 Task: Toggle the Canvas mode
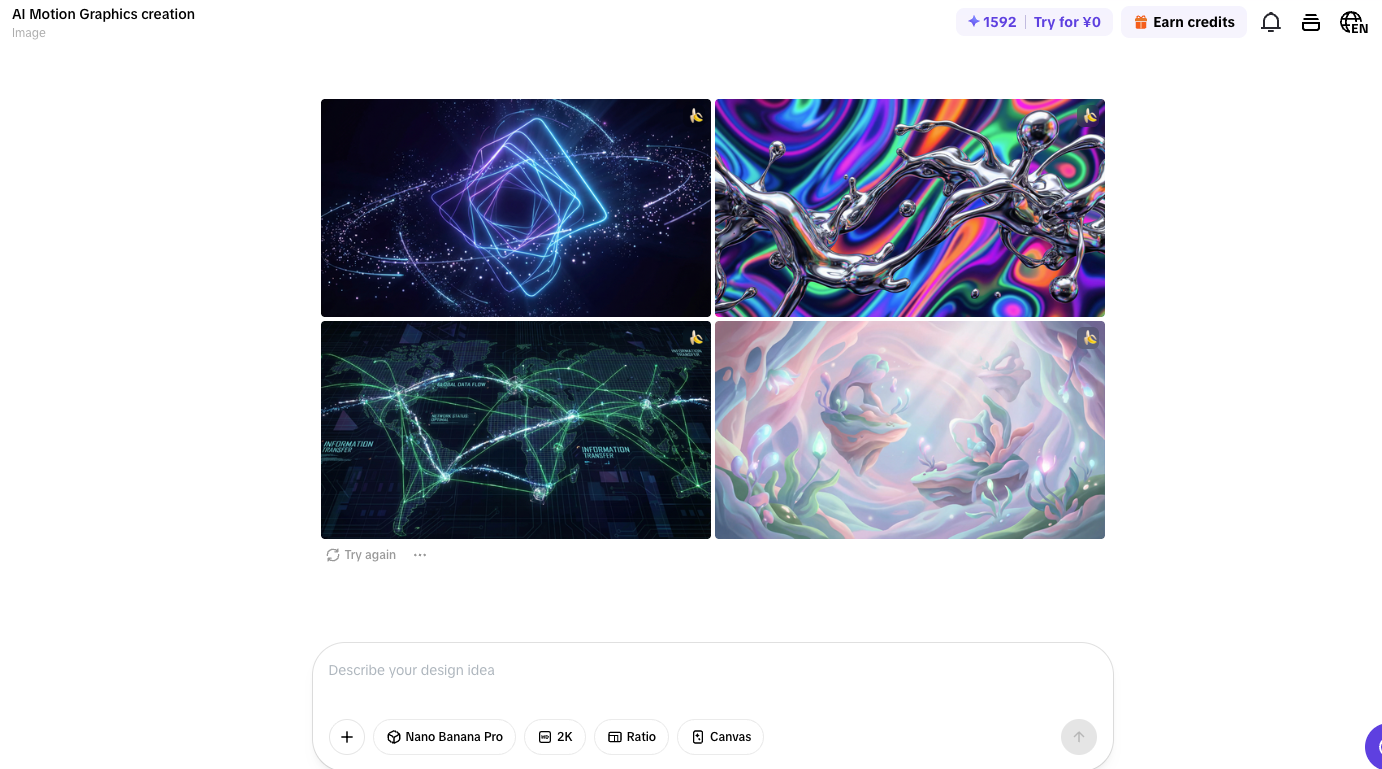point(720,737)
